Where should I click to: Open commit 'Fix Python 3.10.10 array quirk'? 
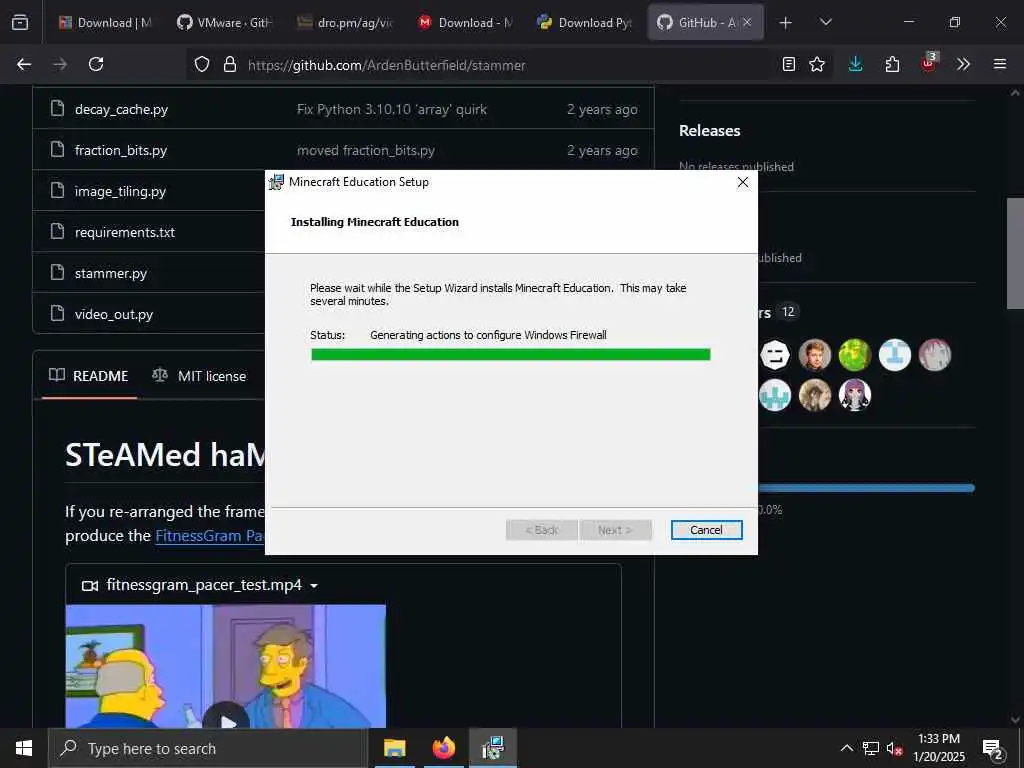tap(392, 109)
